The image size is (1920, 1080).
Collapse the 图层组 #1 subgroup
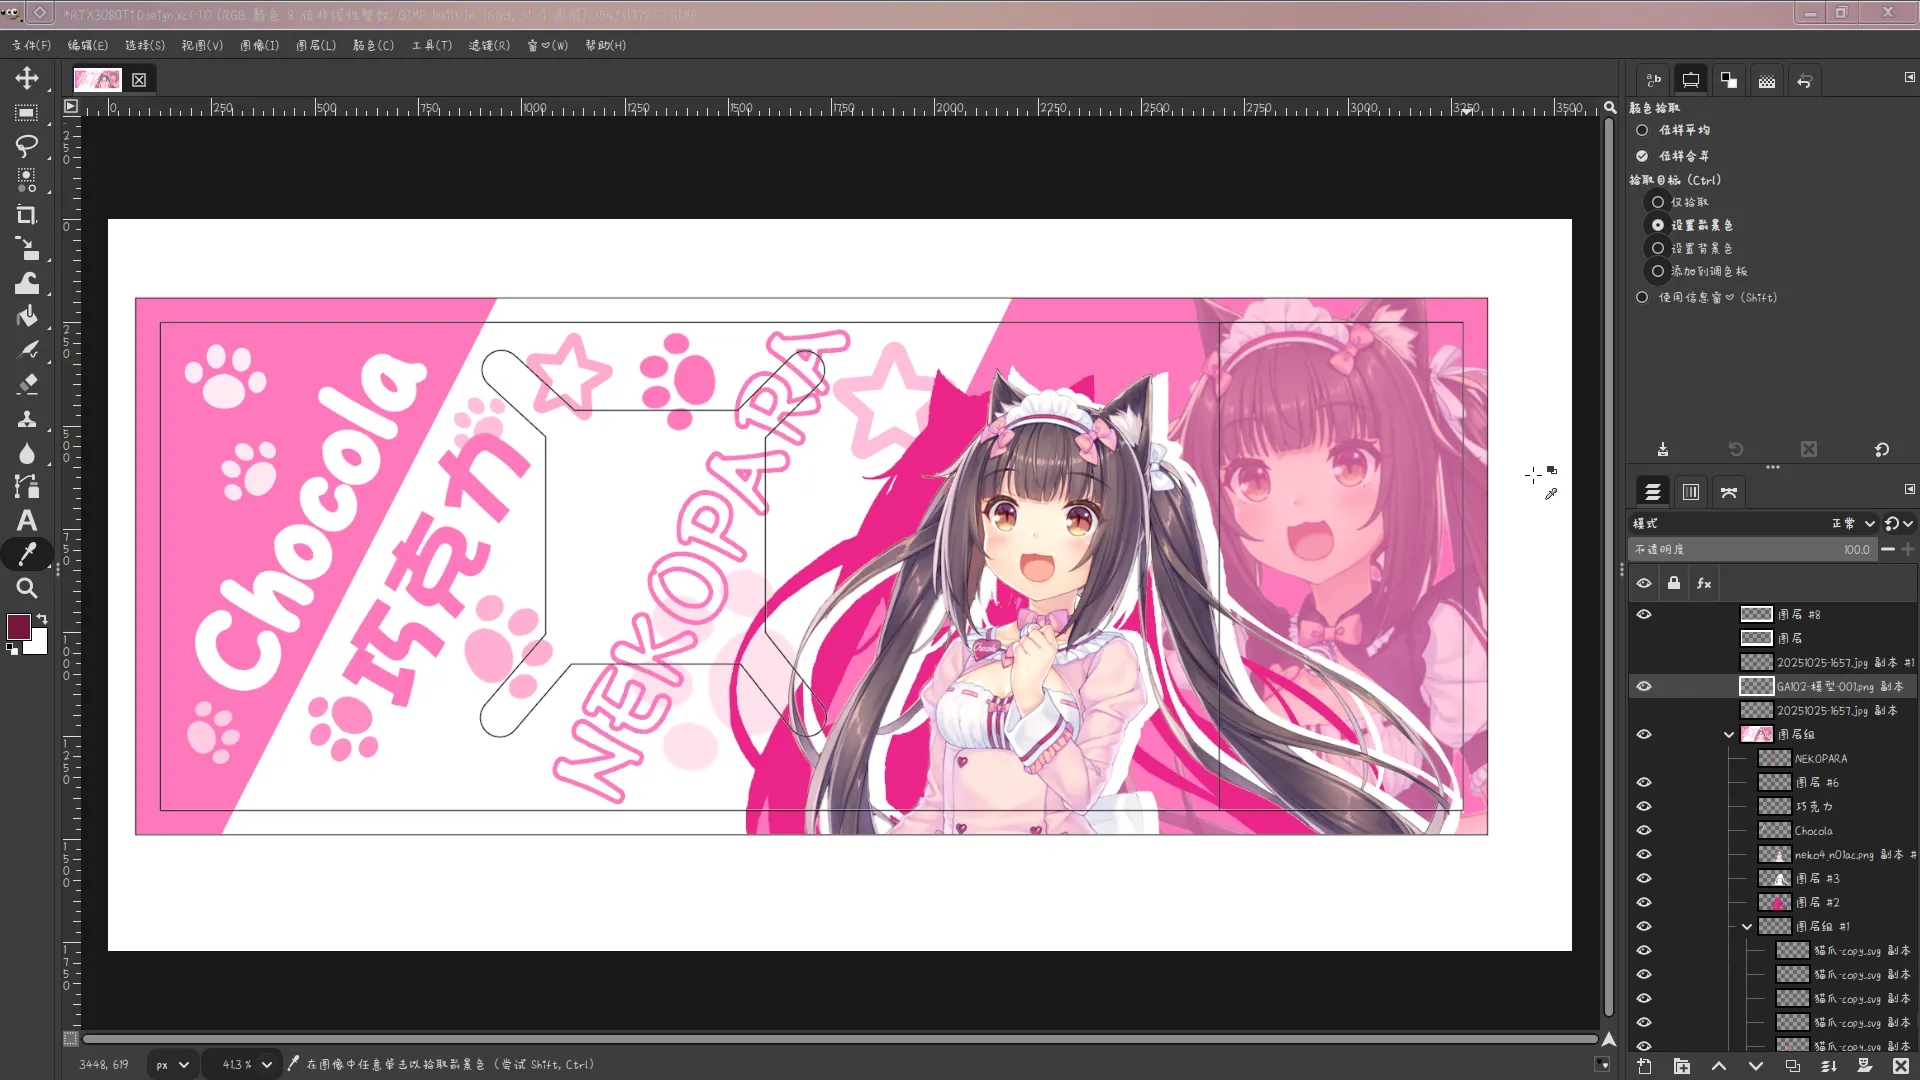pyautogui.click(x=1747, y=926)
